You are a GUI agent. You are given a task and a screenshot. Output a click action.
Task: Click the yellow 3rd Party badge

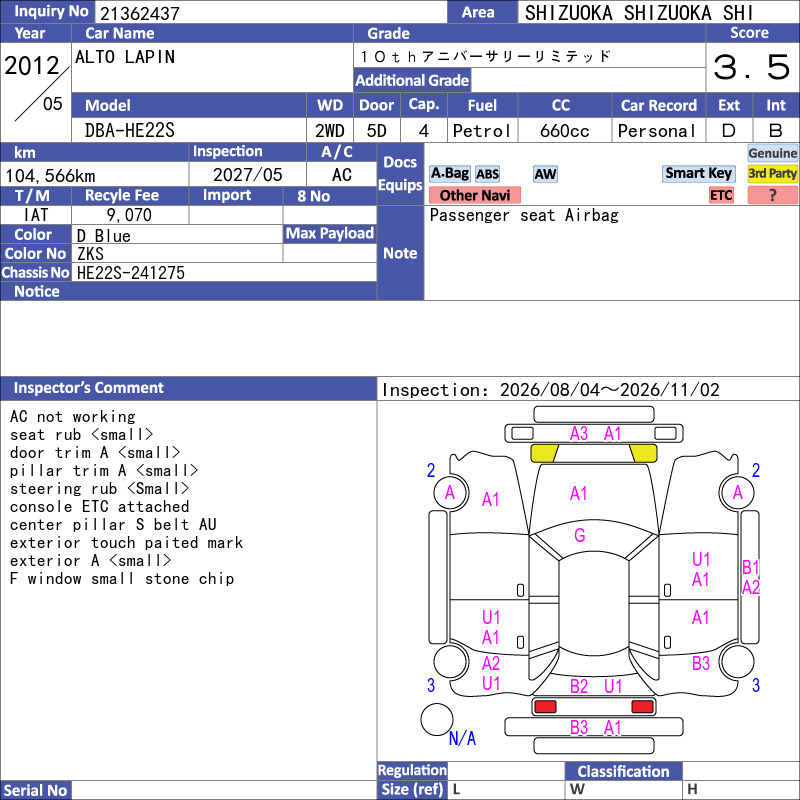[772, 174]
